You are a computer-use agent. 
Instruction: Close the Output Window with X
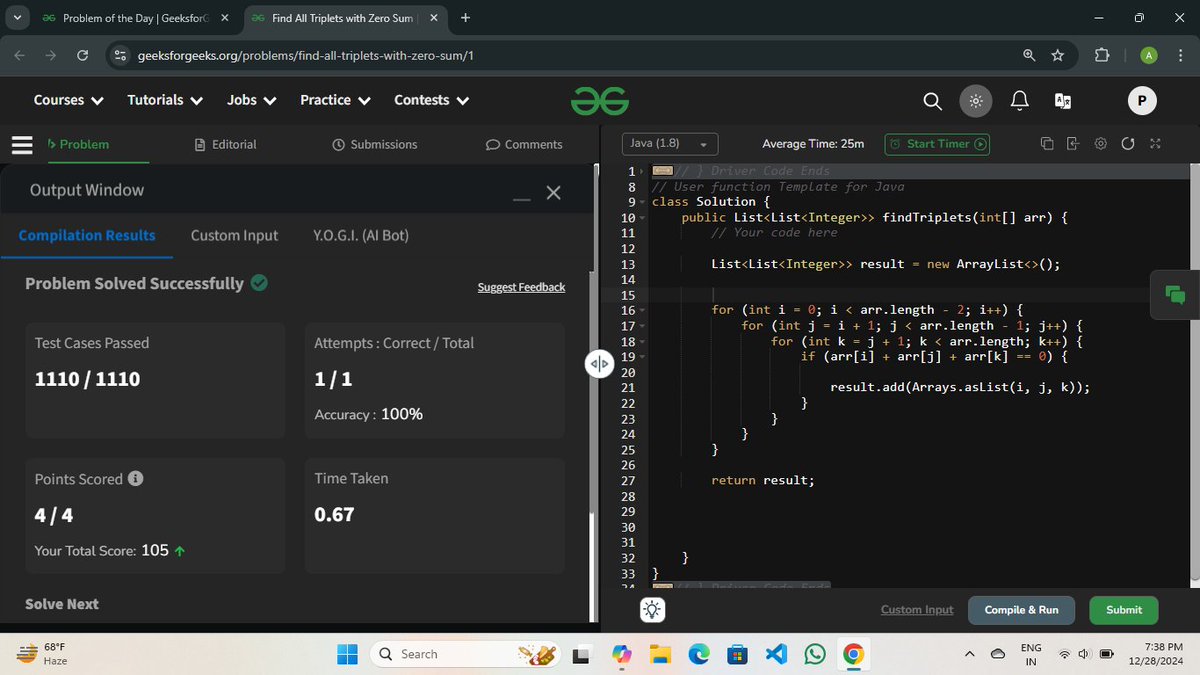[x=554, y=192]
